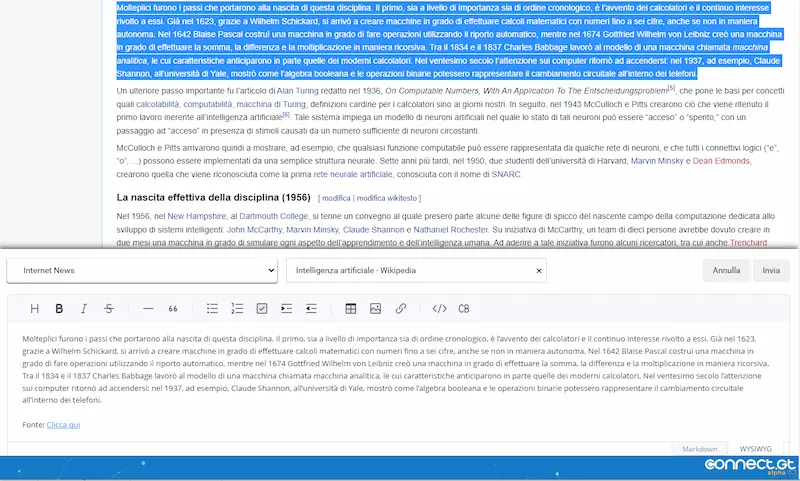Open the 'Clicca qui' source link

63,424
